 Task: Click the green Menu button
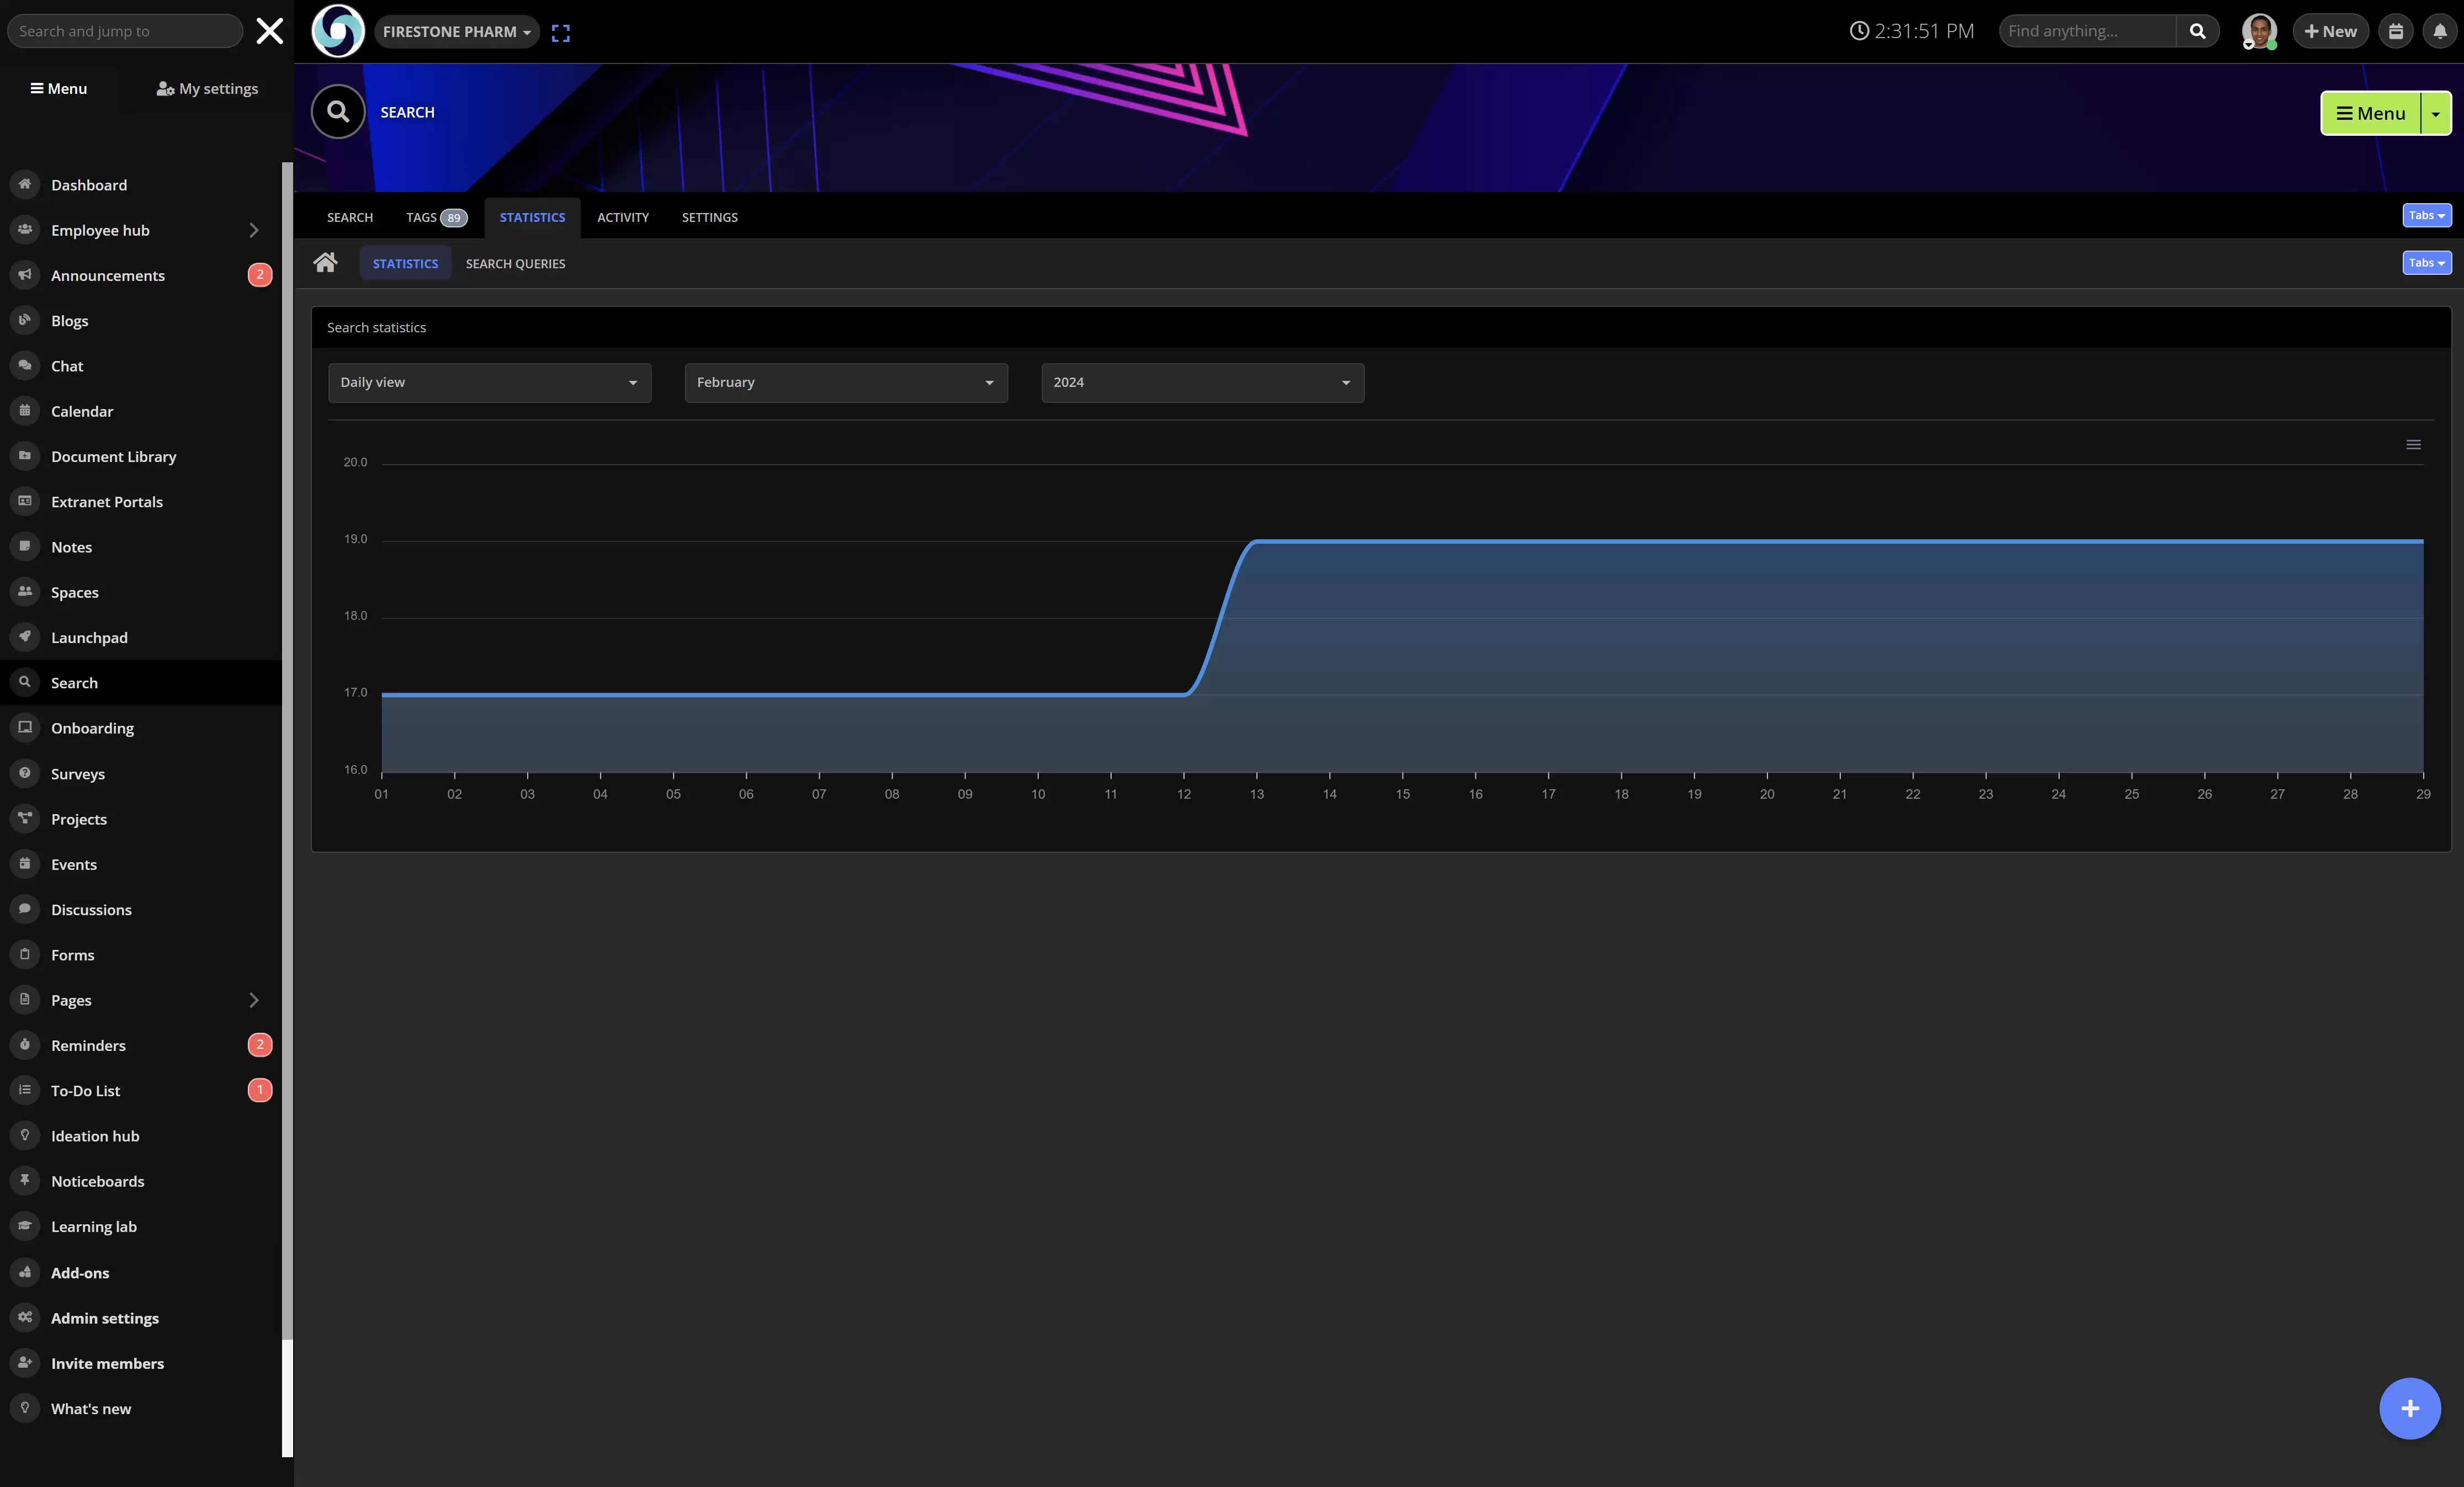coord(2370,113)
